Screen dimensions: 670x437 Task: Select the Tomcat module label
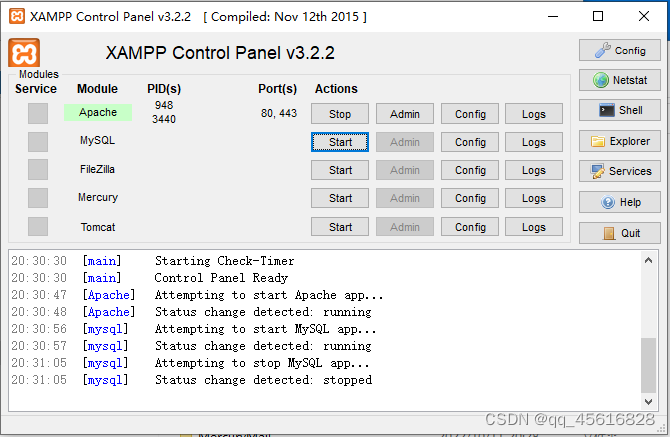point(98,227)
